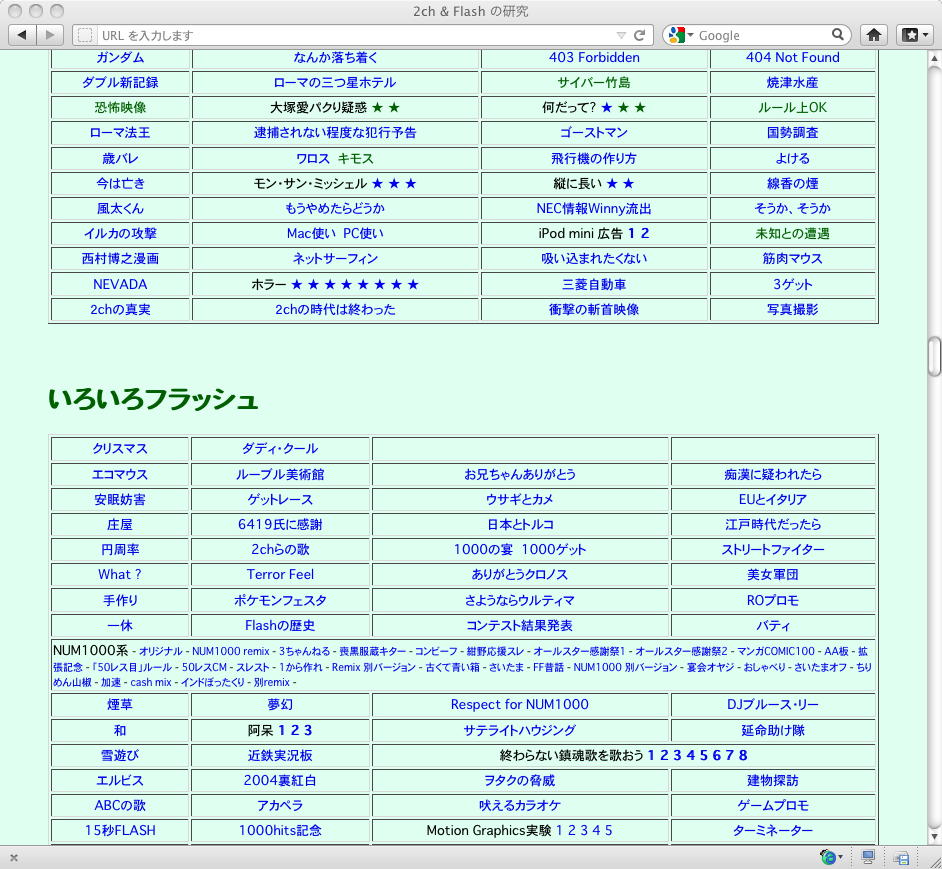Open the 恐怖映像 link

tap(120, 108)
